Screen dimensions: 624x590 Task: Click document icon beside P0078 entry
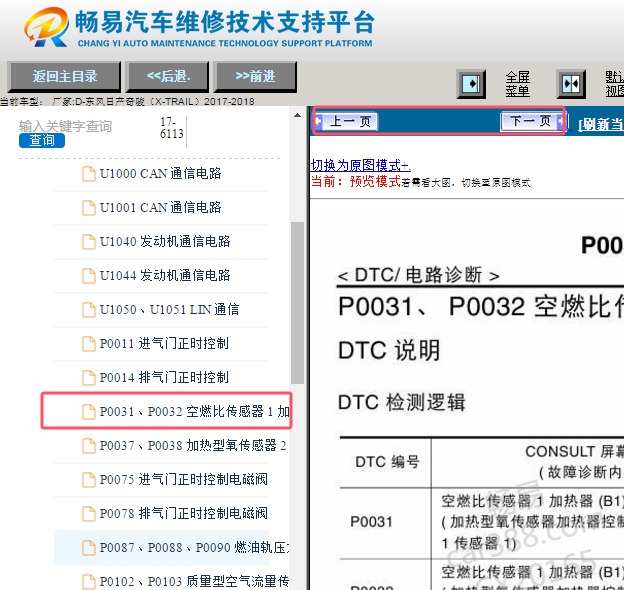pos(89,514)
